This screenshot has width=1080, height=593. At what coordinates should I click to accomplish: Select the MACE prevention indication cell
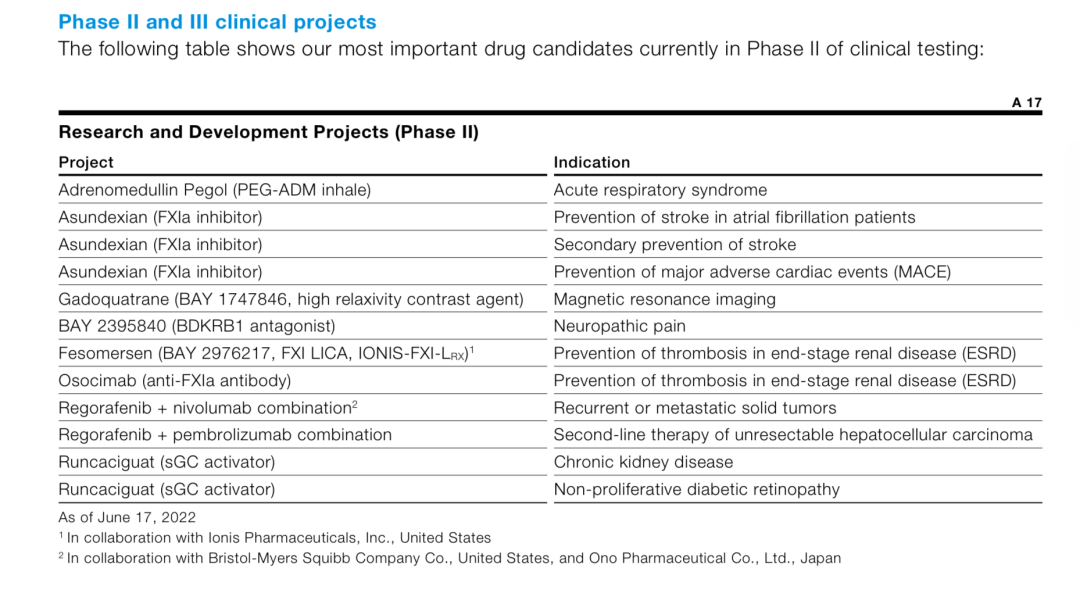752,272
